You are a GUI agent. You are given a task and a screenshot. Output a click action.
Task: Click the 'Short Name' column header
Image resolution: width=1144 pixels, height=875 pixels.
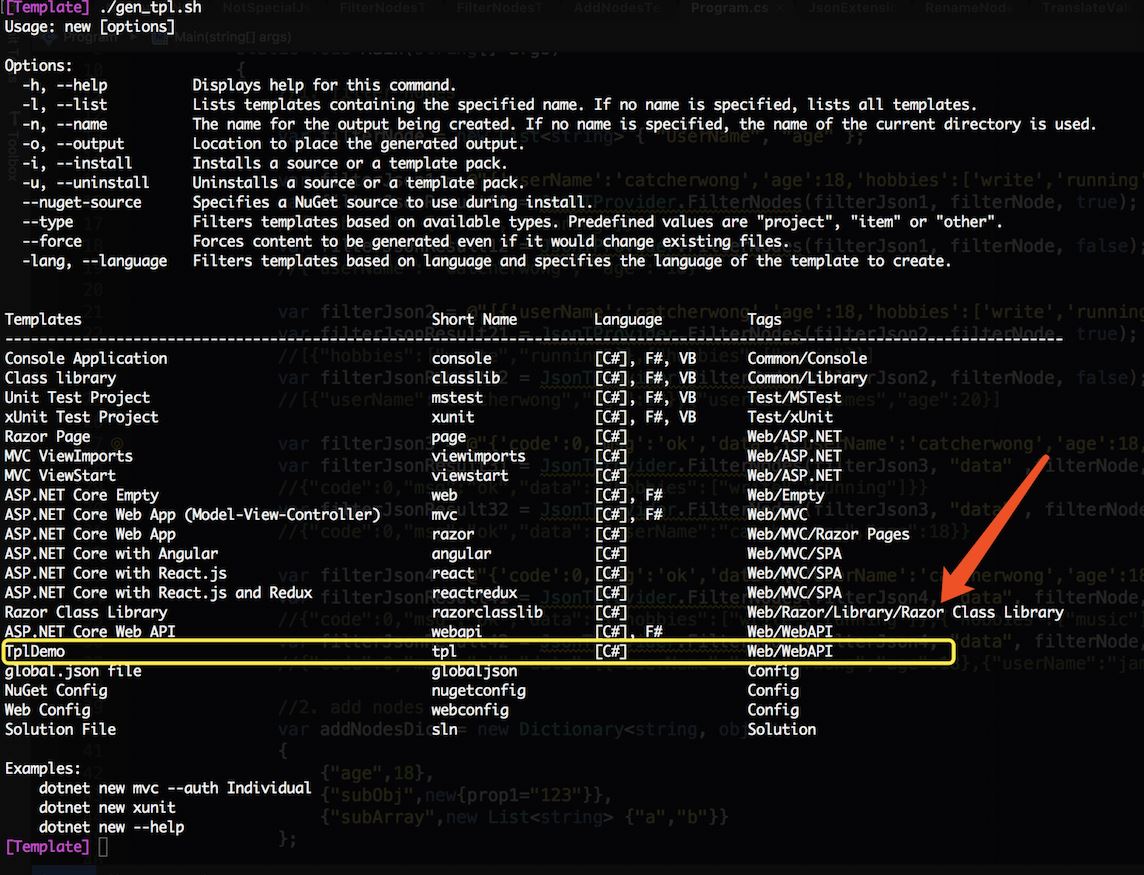[474, 319]
